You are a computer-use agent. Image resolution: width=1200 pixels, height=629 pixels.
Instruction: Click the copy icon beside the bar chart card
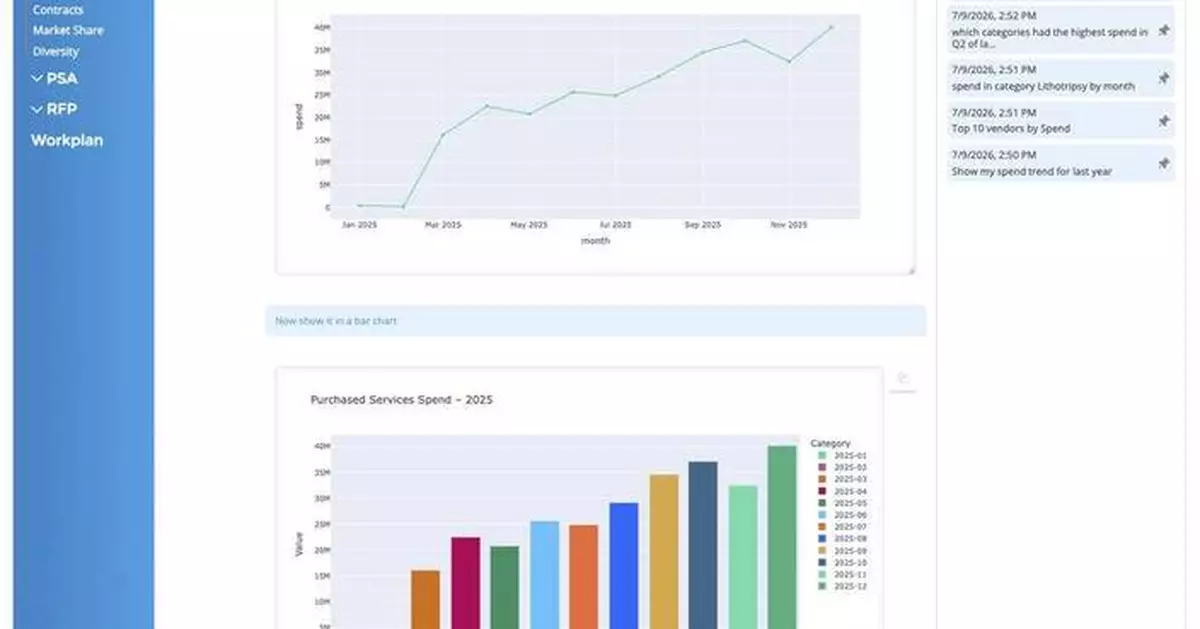pyautogui.click(x=902, y=378)
